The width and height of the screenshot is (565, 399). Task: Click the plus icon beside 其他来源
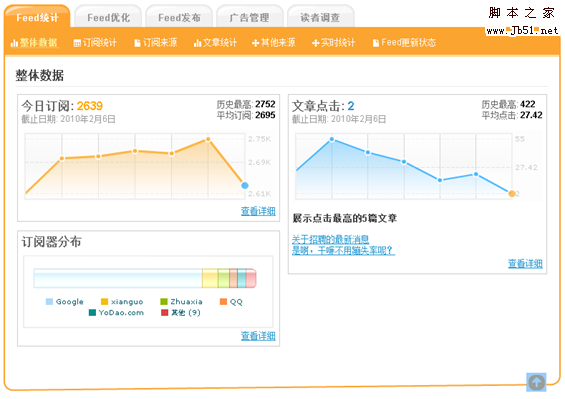(255, 43)
